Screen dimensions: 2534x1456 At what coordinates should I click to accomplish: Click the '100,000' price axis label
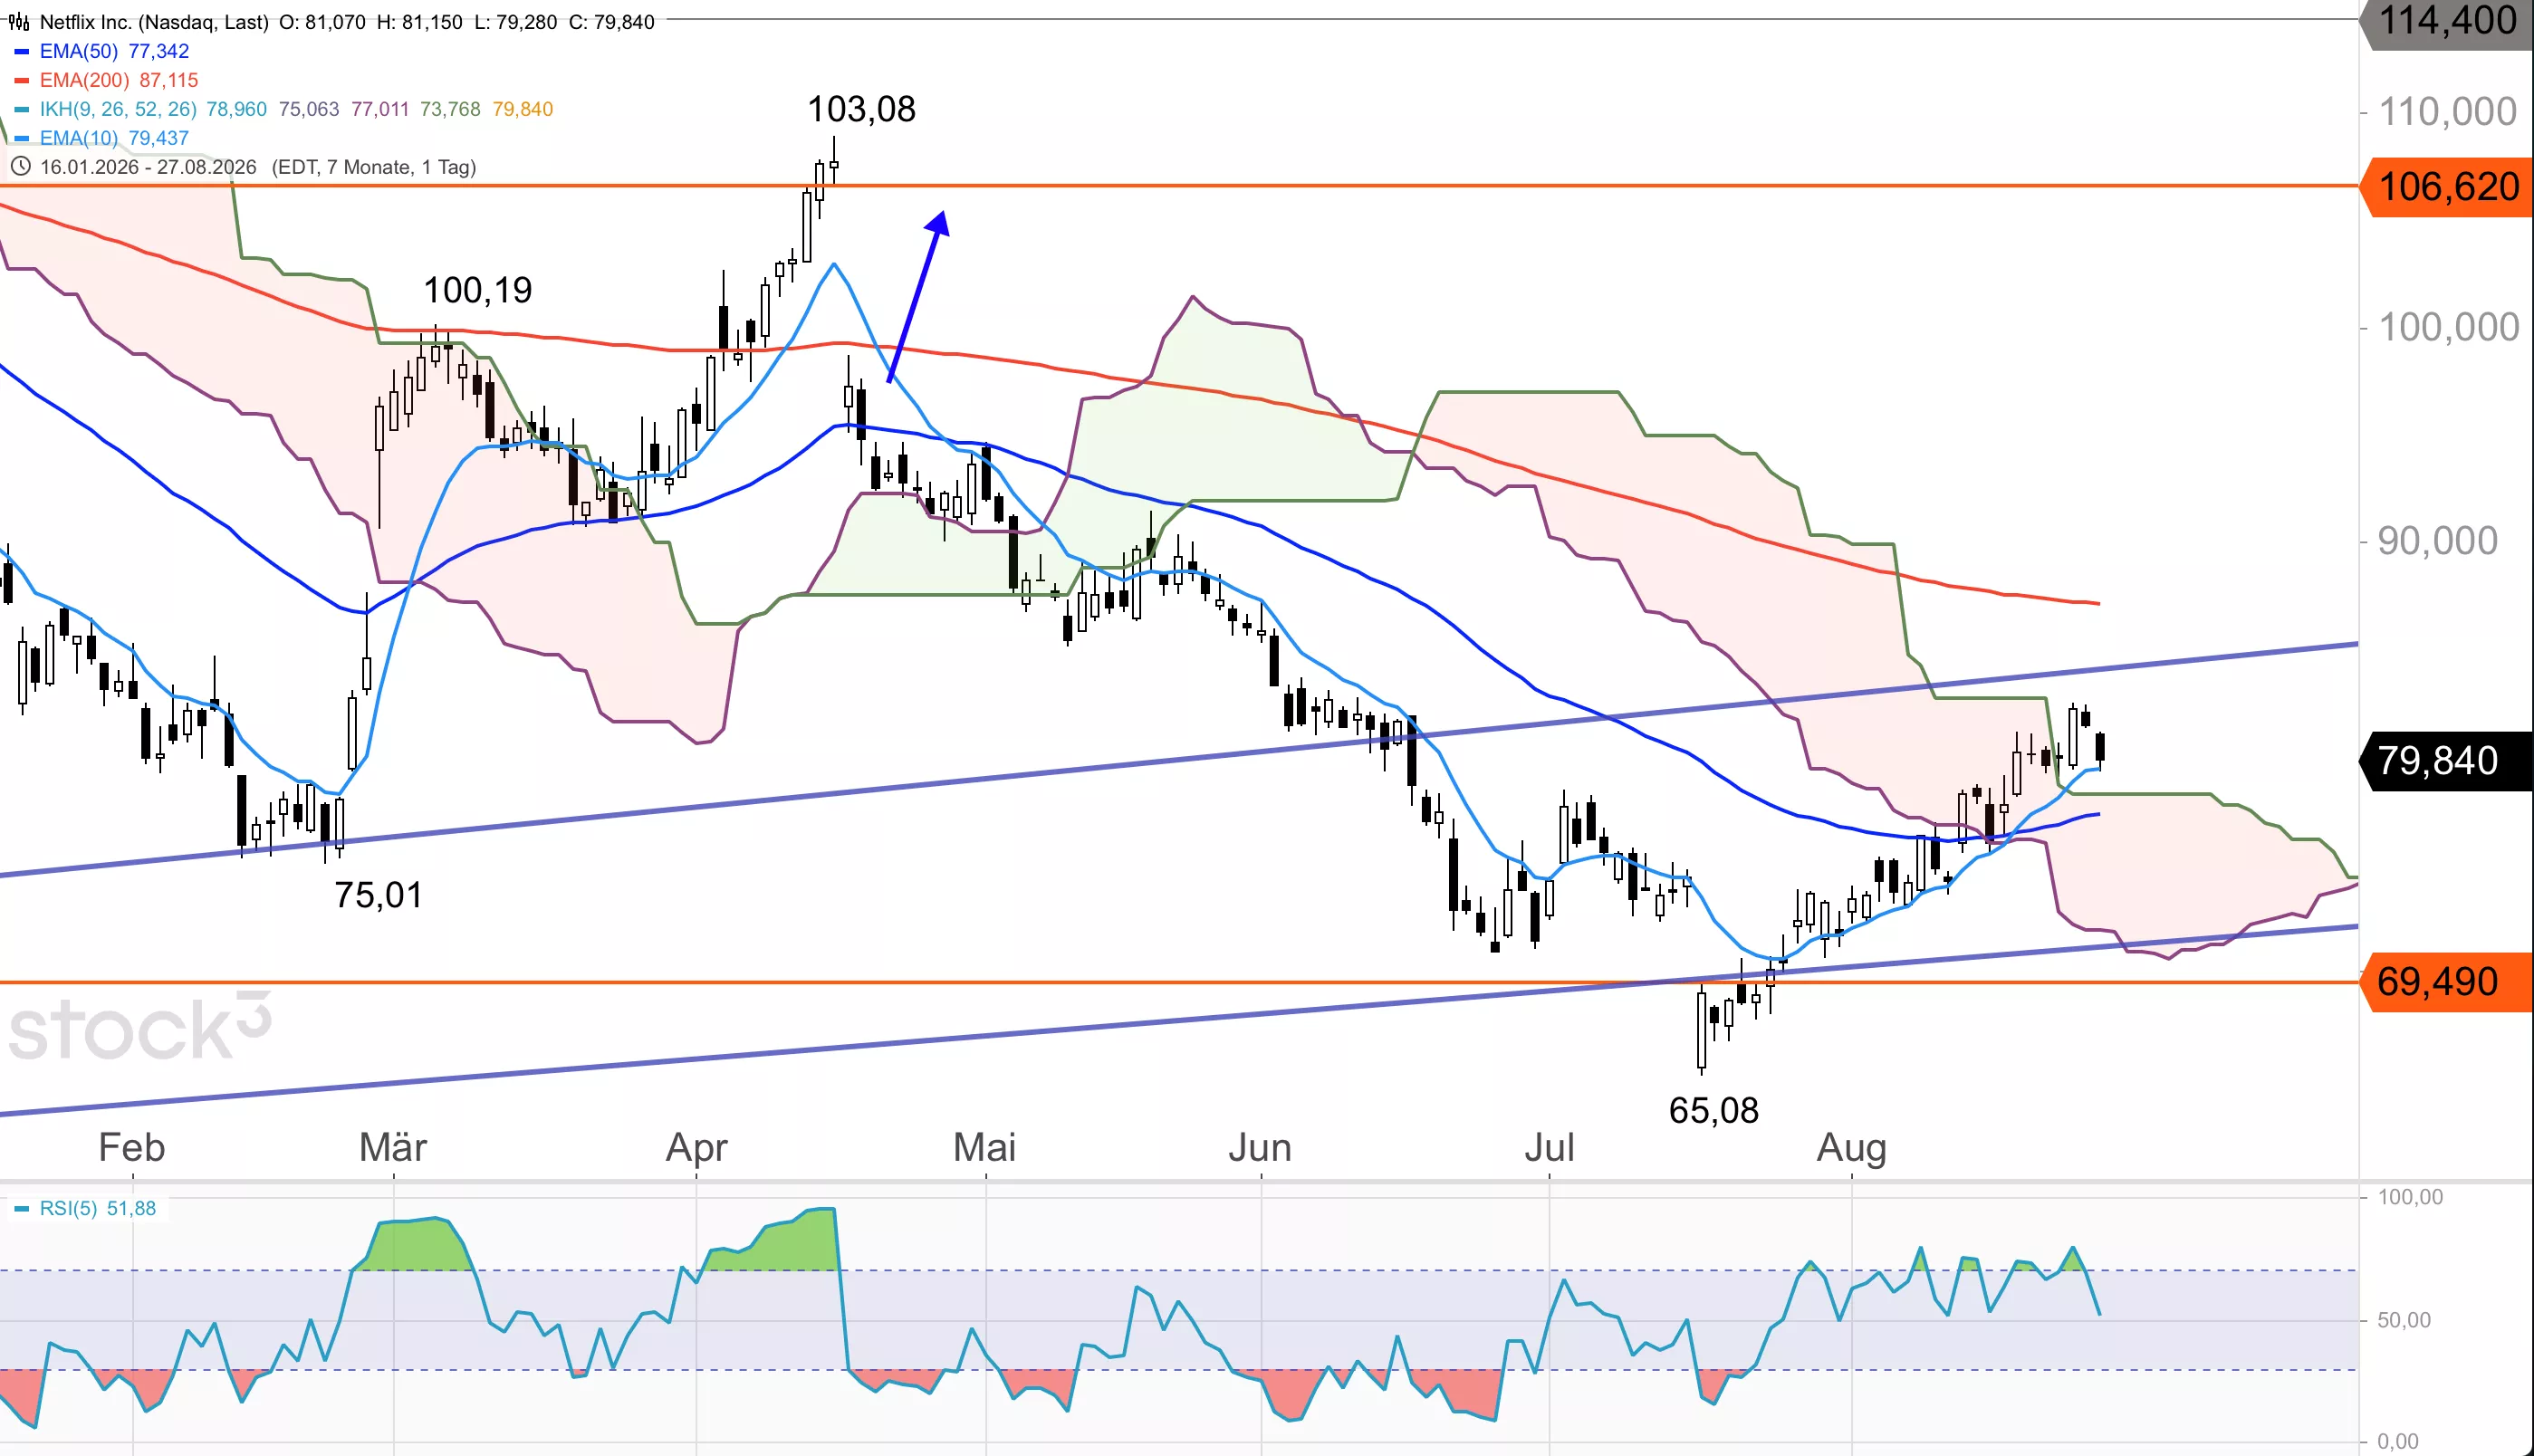[x=2448, y=327]
